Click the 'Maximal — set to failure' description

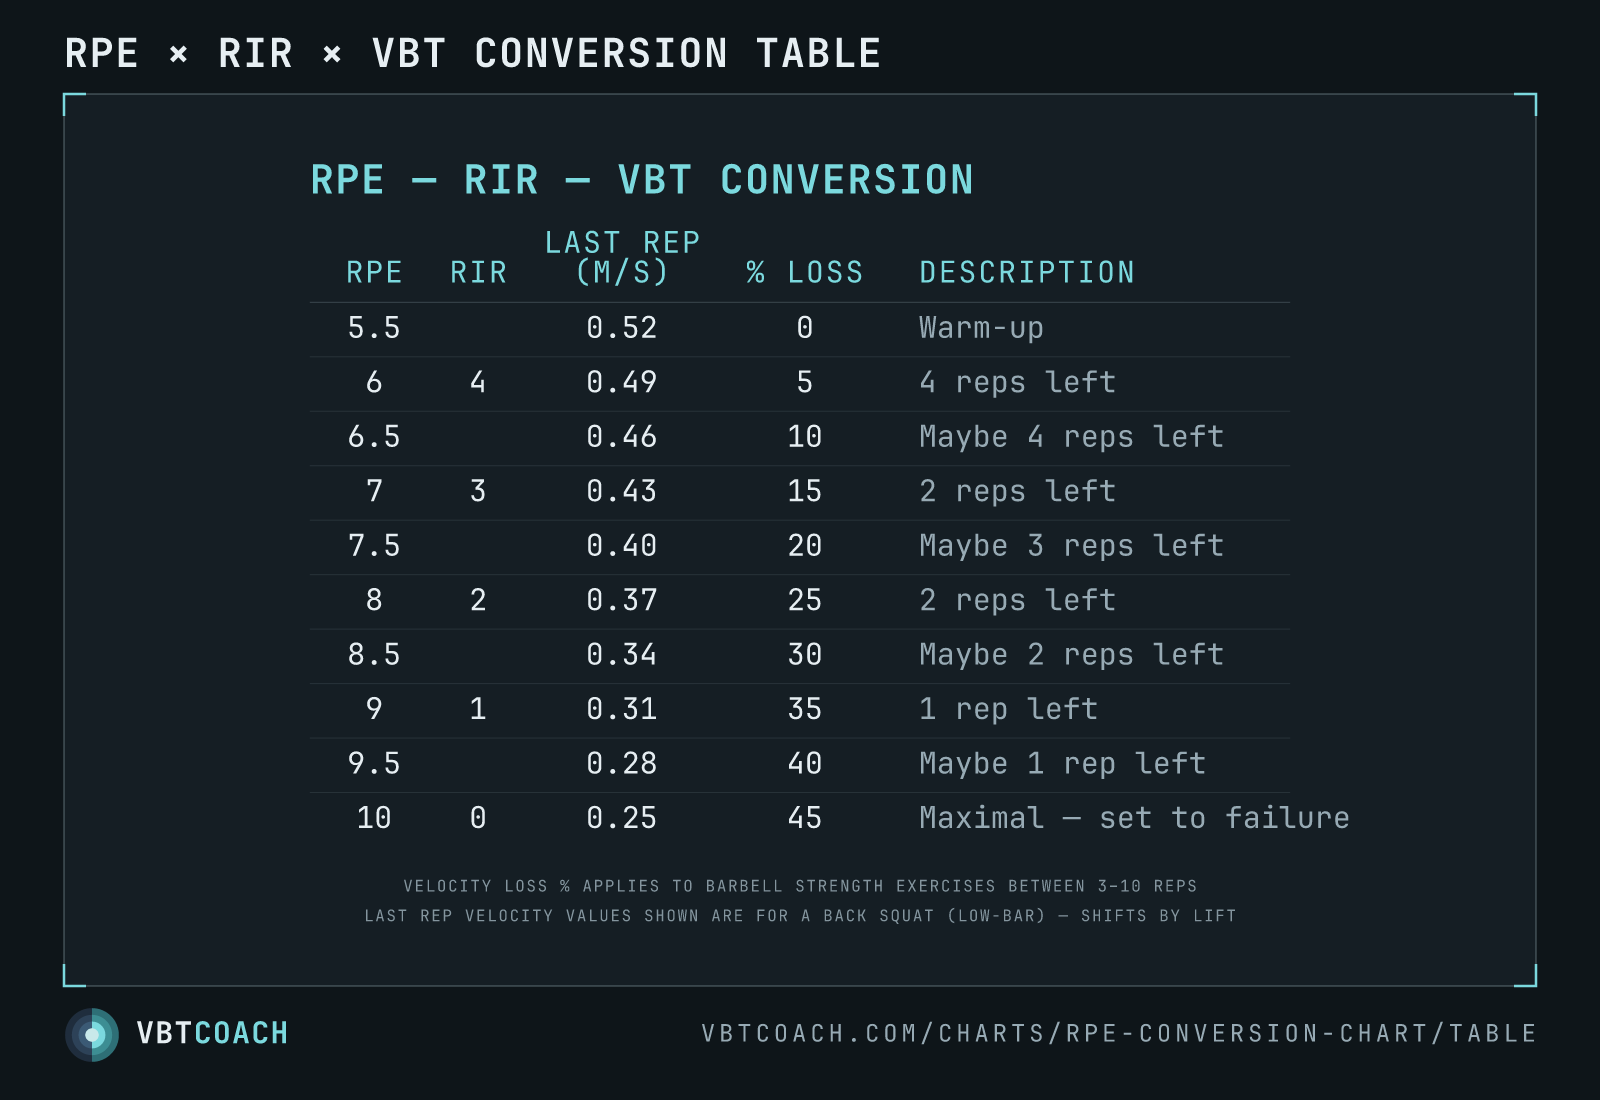pos(1134,818)
